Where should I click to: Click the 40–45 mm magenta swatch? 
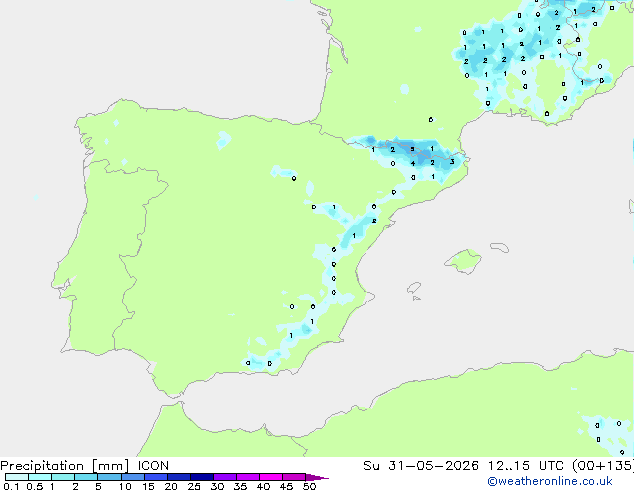click(x=271, y=477)
